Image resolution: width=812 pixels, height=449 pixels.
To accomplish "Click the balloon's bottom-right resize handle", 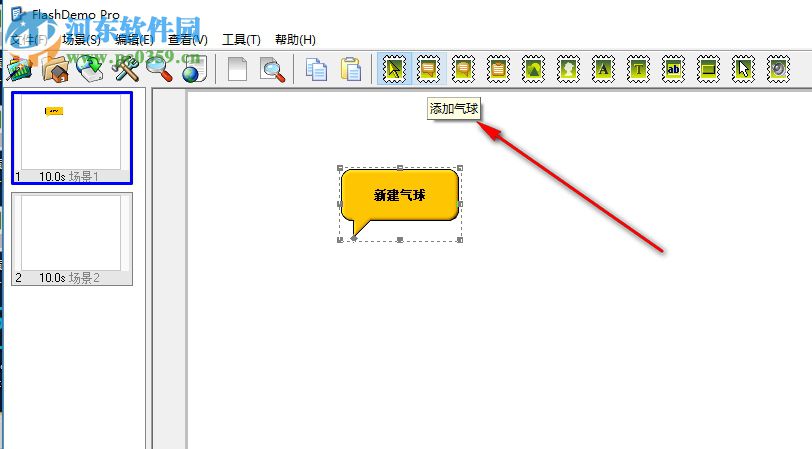I will pos(460,240).
